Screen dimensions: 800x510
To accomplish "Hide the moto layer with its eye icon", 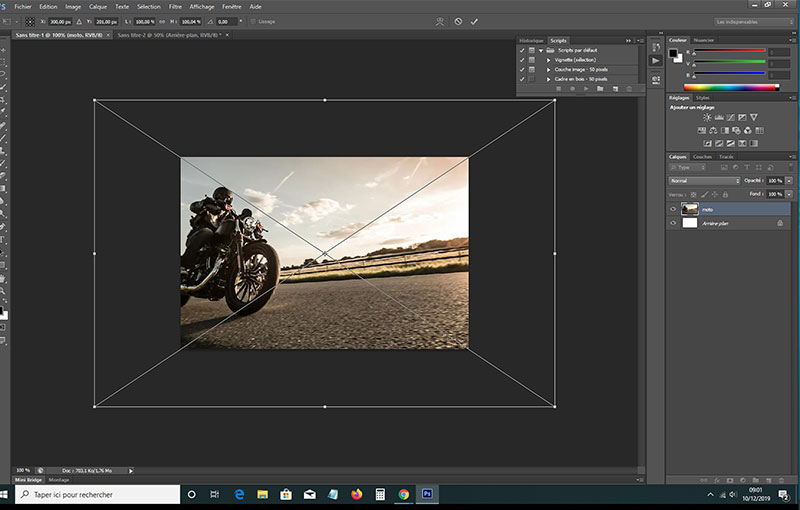I will (673, 209).
